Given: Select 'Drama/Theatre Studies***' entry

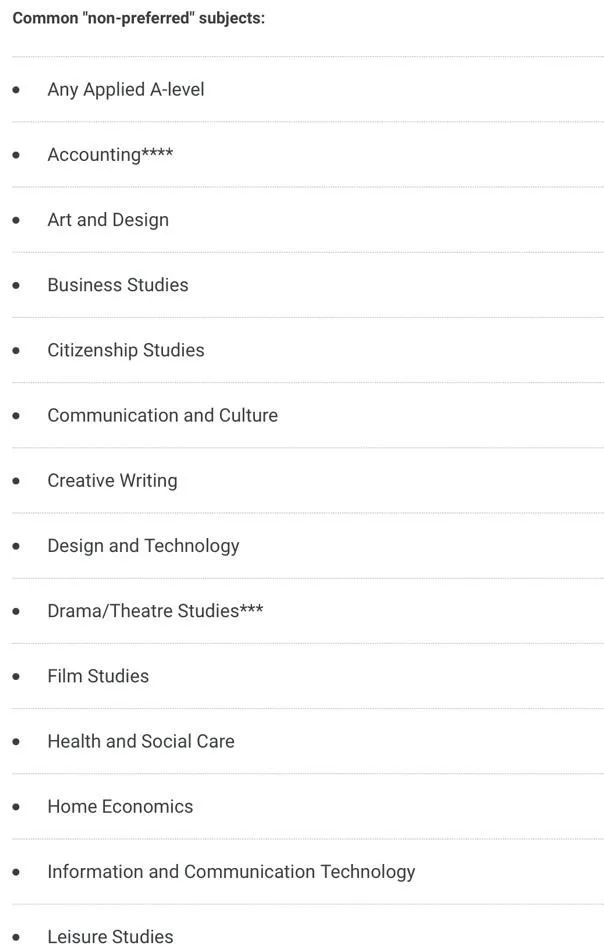Looking at the screenshot, I should [155, 611].
